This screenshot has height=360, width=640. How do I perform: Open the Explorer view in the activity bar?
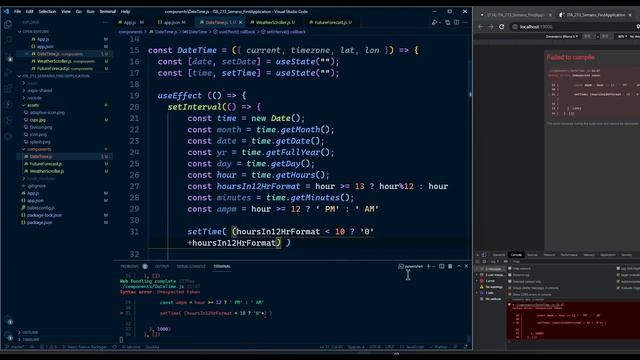(x=8, y=24)
